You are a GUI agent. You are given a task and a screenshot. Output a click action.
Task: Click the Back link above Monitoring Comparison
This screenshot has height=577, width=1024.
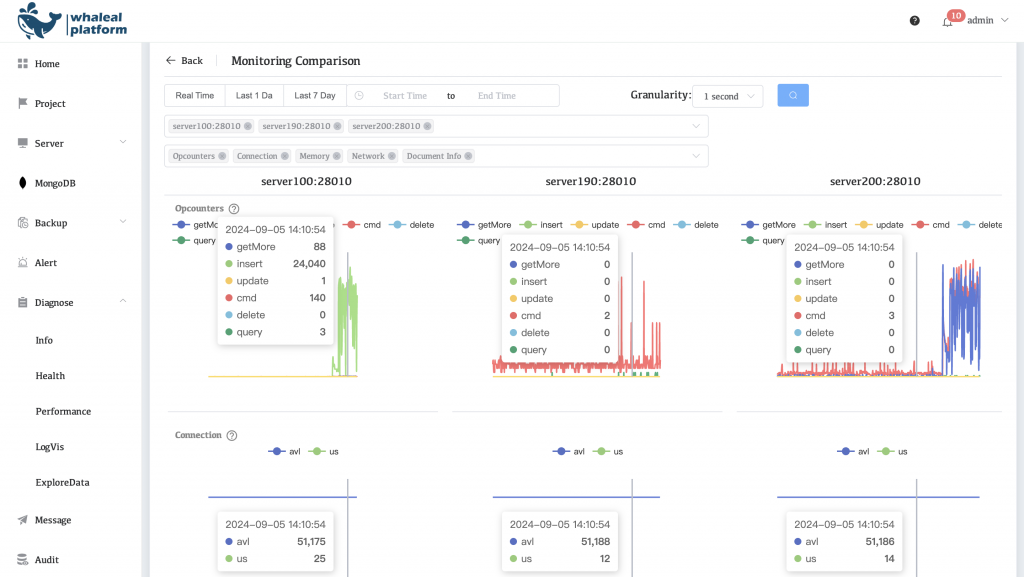185,60
